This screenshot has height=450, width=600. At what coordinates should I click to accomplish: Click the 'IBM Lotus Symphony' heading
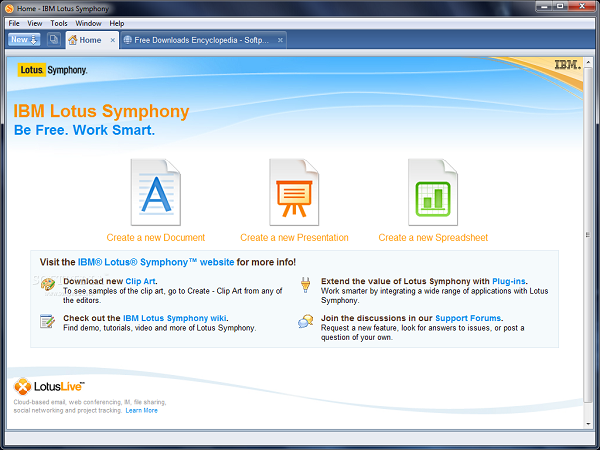(101, 111)
